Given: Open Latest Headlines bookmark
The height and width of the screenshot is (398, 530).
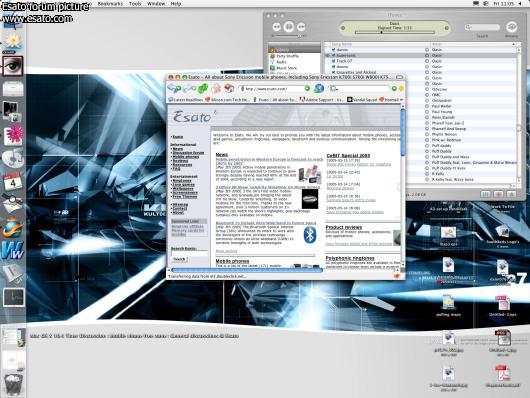Looking at the screenshot, I should point(186,100).
